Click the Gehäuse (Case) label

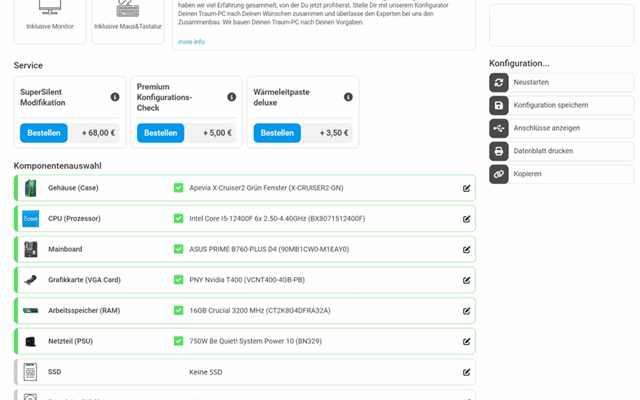pyautogui.click(x=73, y=188)
